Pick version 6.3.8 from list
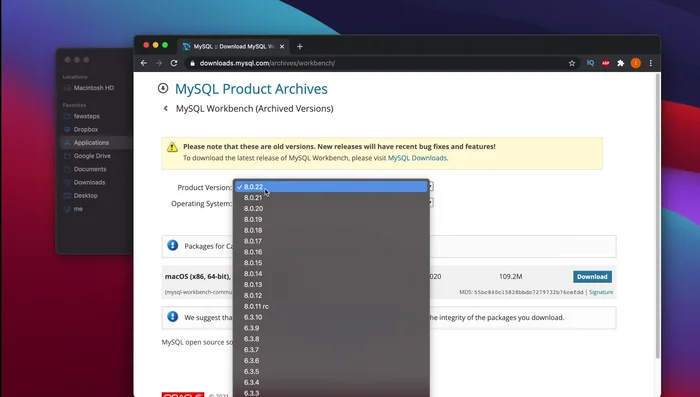Screen dimensions: 700x397 (x=331, y=339)
